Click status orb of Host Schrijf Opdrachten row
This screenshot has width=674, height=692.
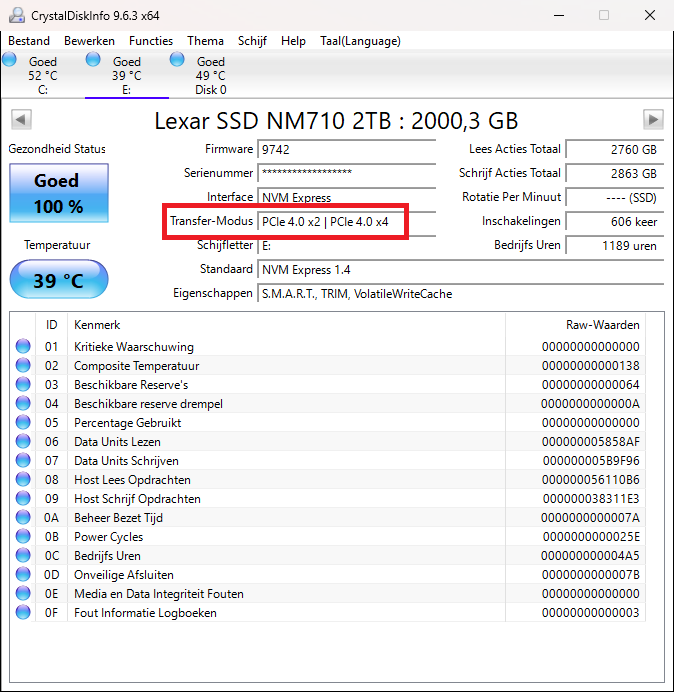[23, 498]
